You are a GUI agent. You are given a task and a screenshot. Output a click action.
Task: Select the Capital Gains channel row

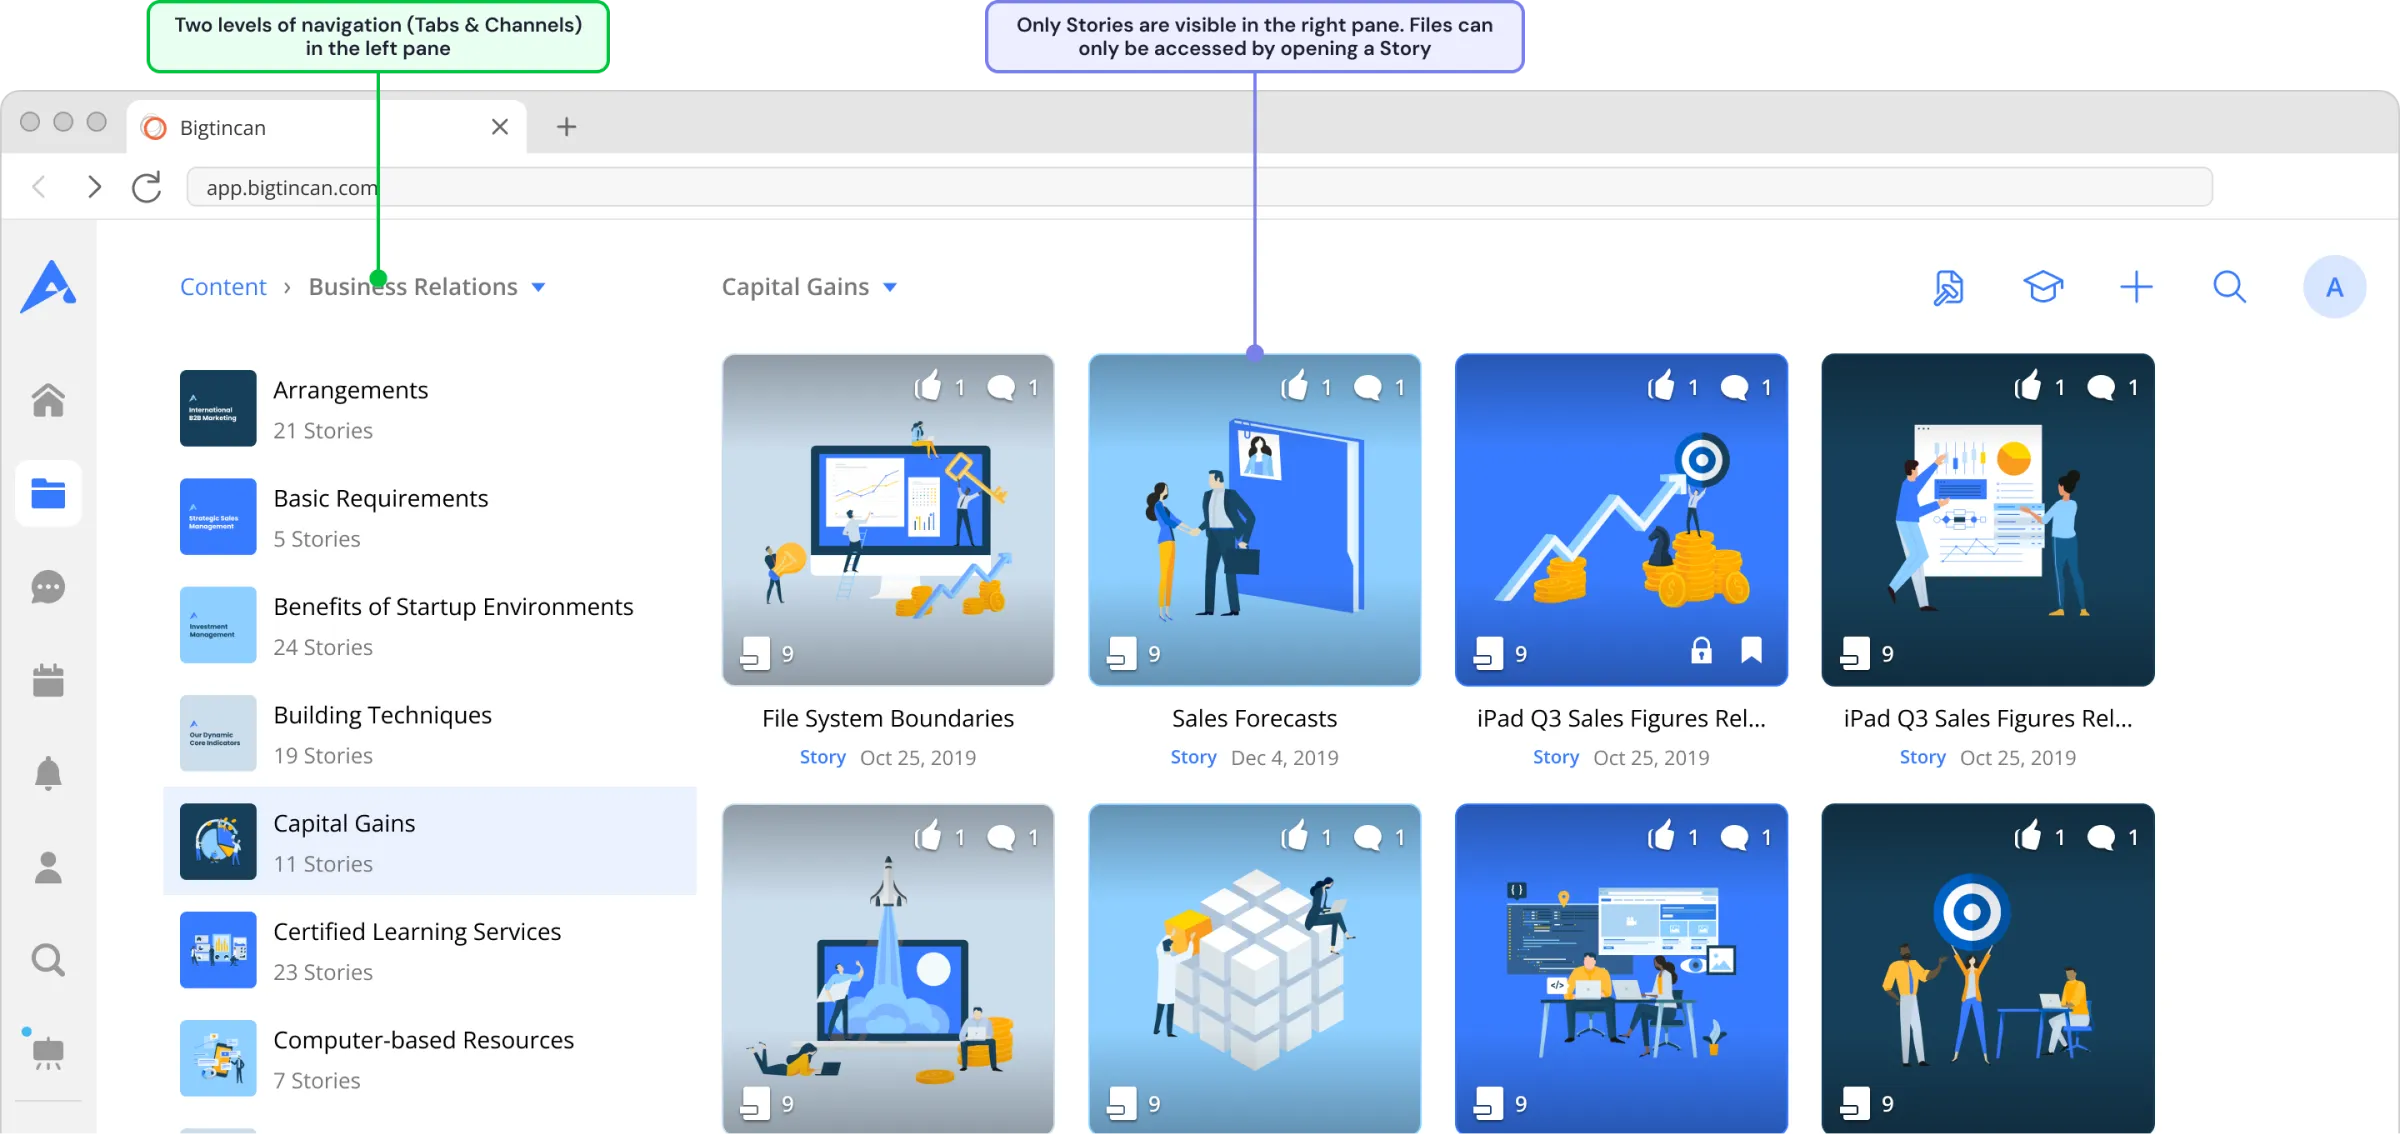point(430,841)
